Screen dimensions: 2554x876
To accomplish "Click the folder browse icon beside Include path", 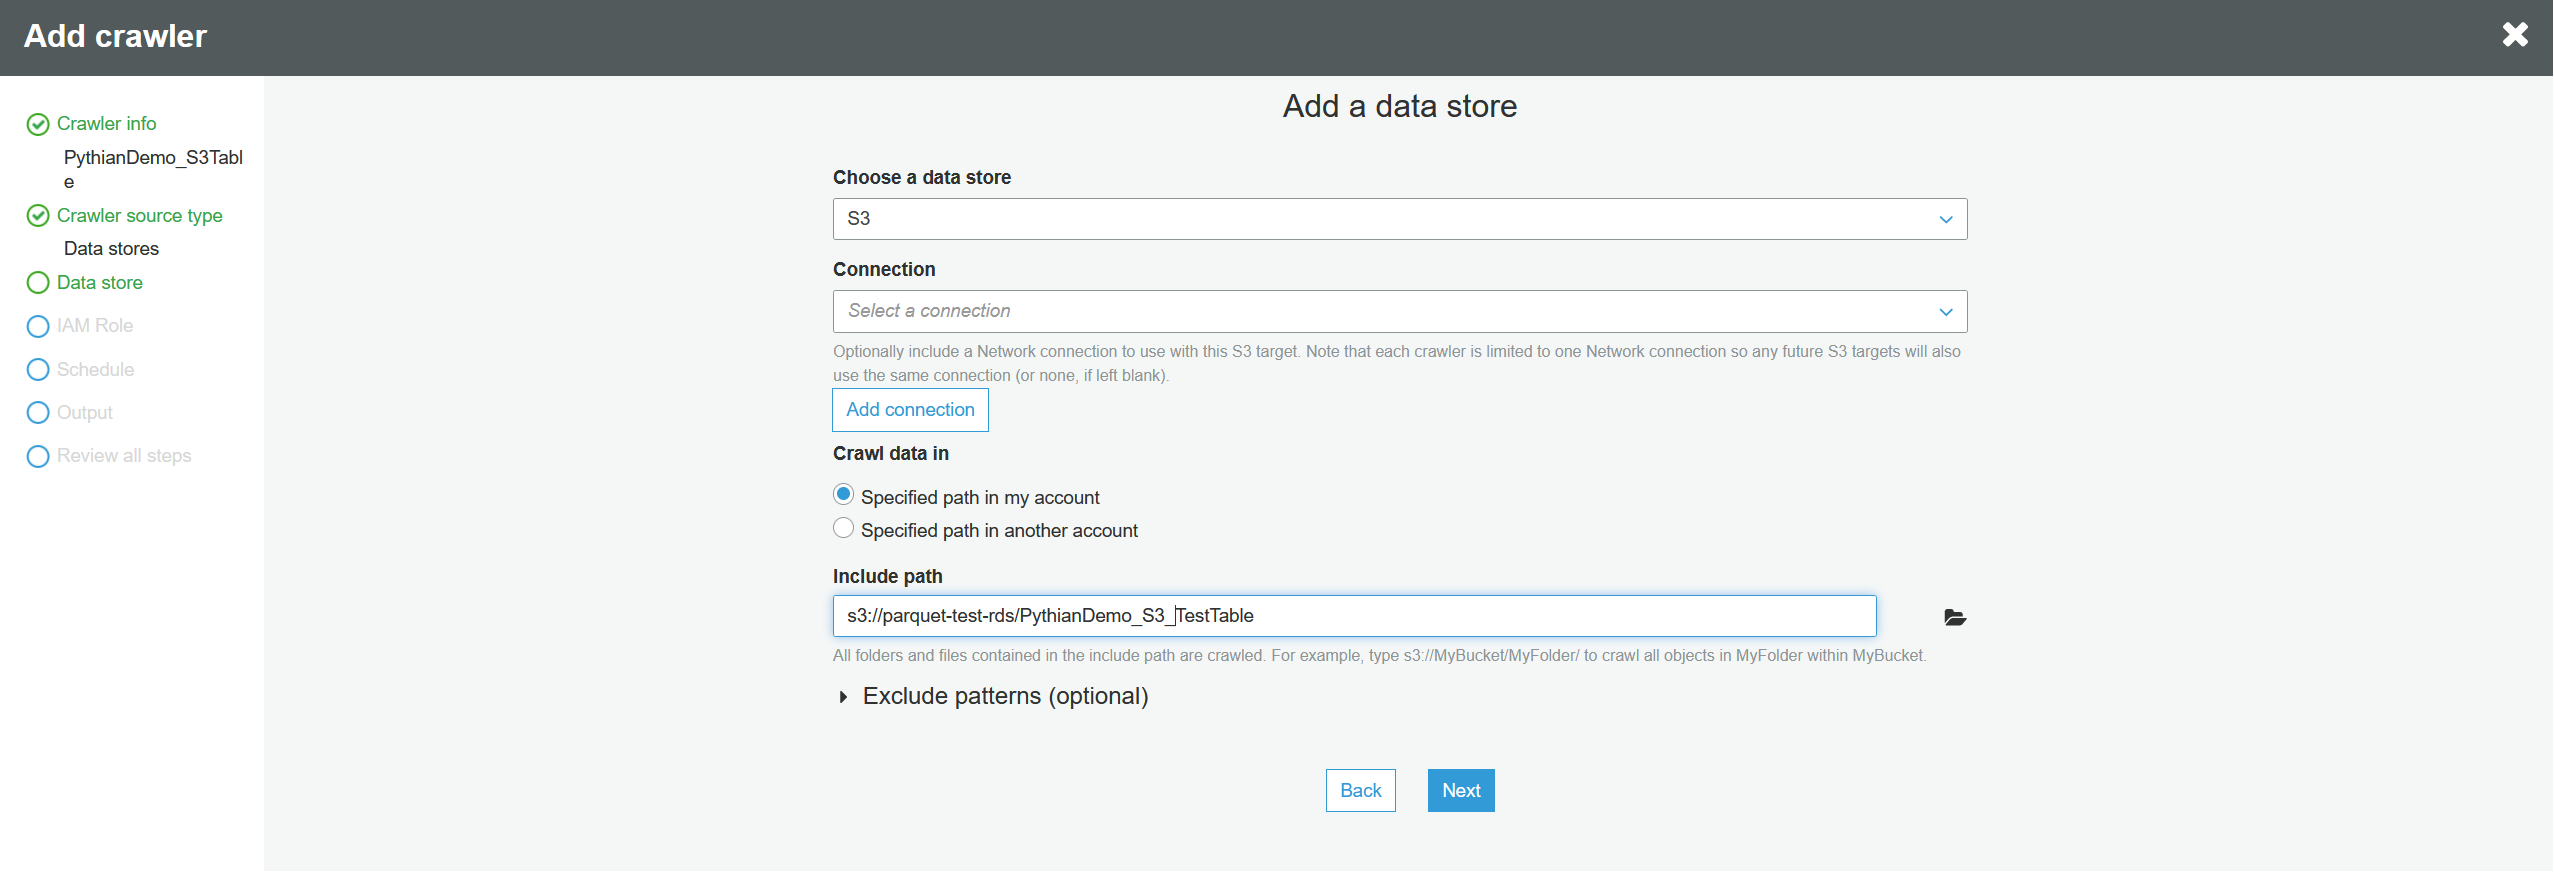I will coord(1954,617).
